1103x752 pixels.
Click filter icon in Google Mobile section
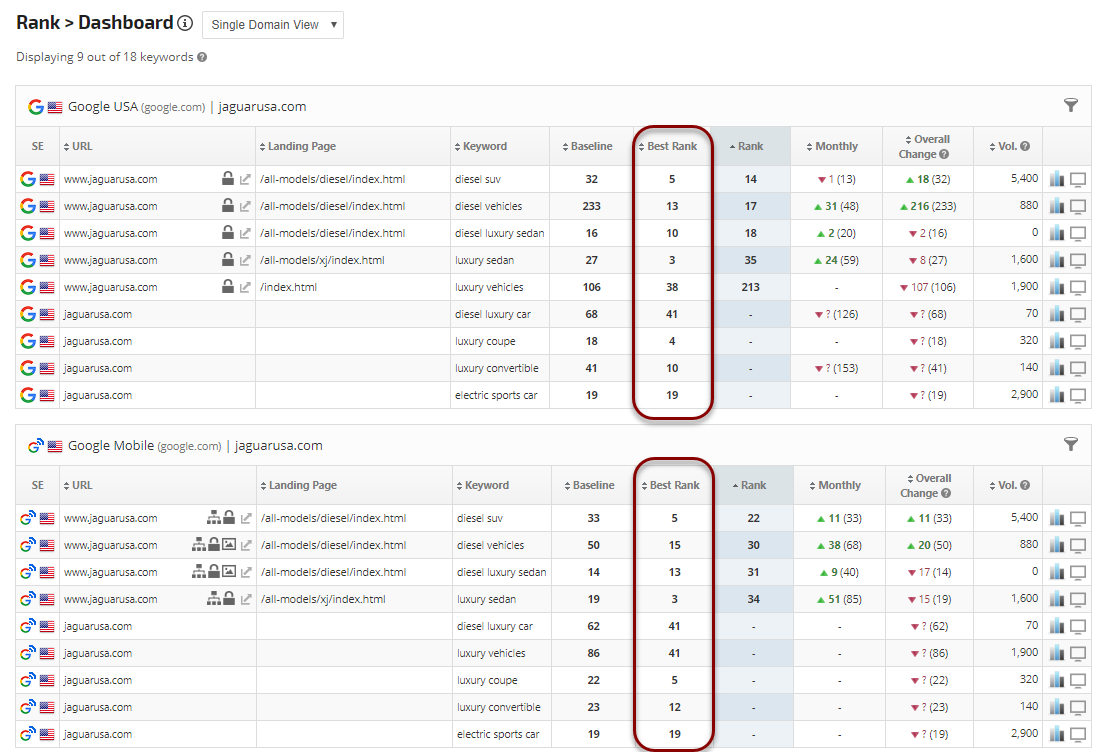[x=1070, y=444]
